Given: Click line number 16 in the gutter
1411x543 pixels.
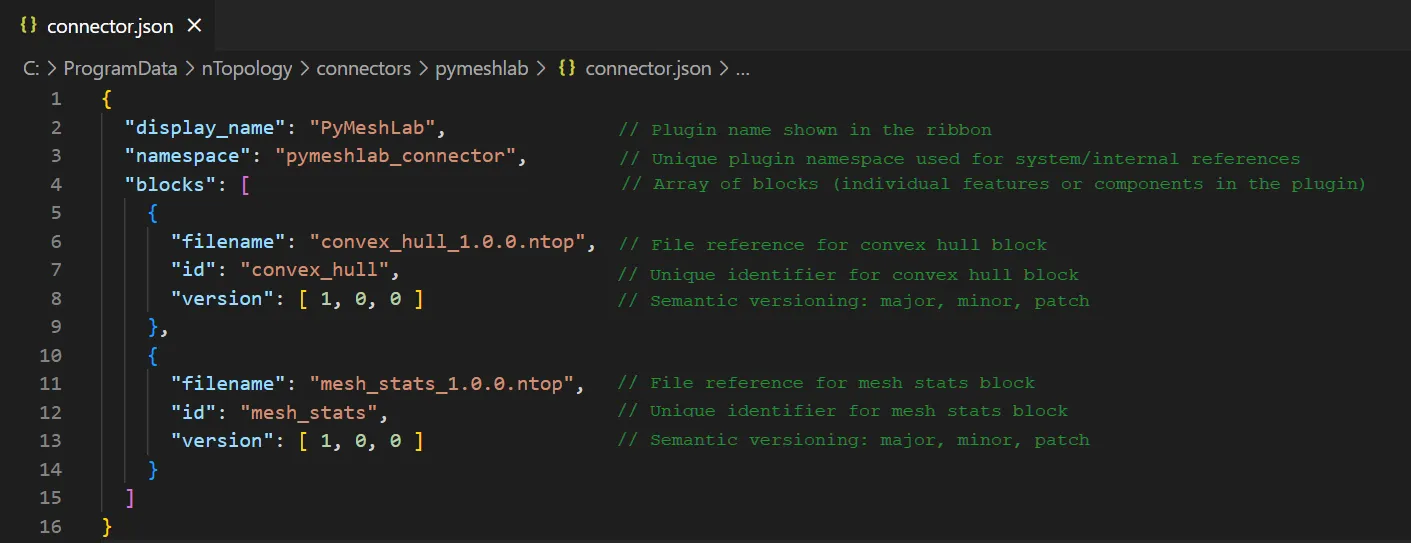Looking at the screenshot, I should (50, 526).
